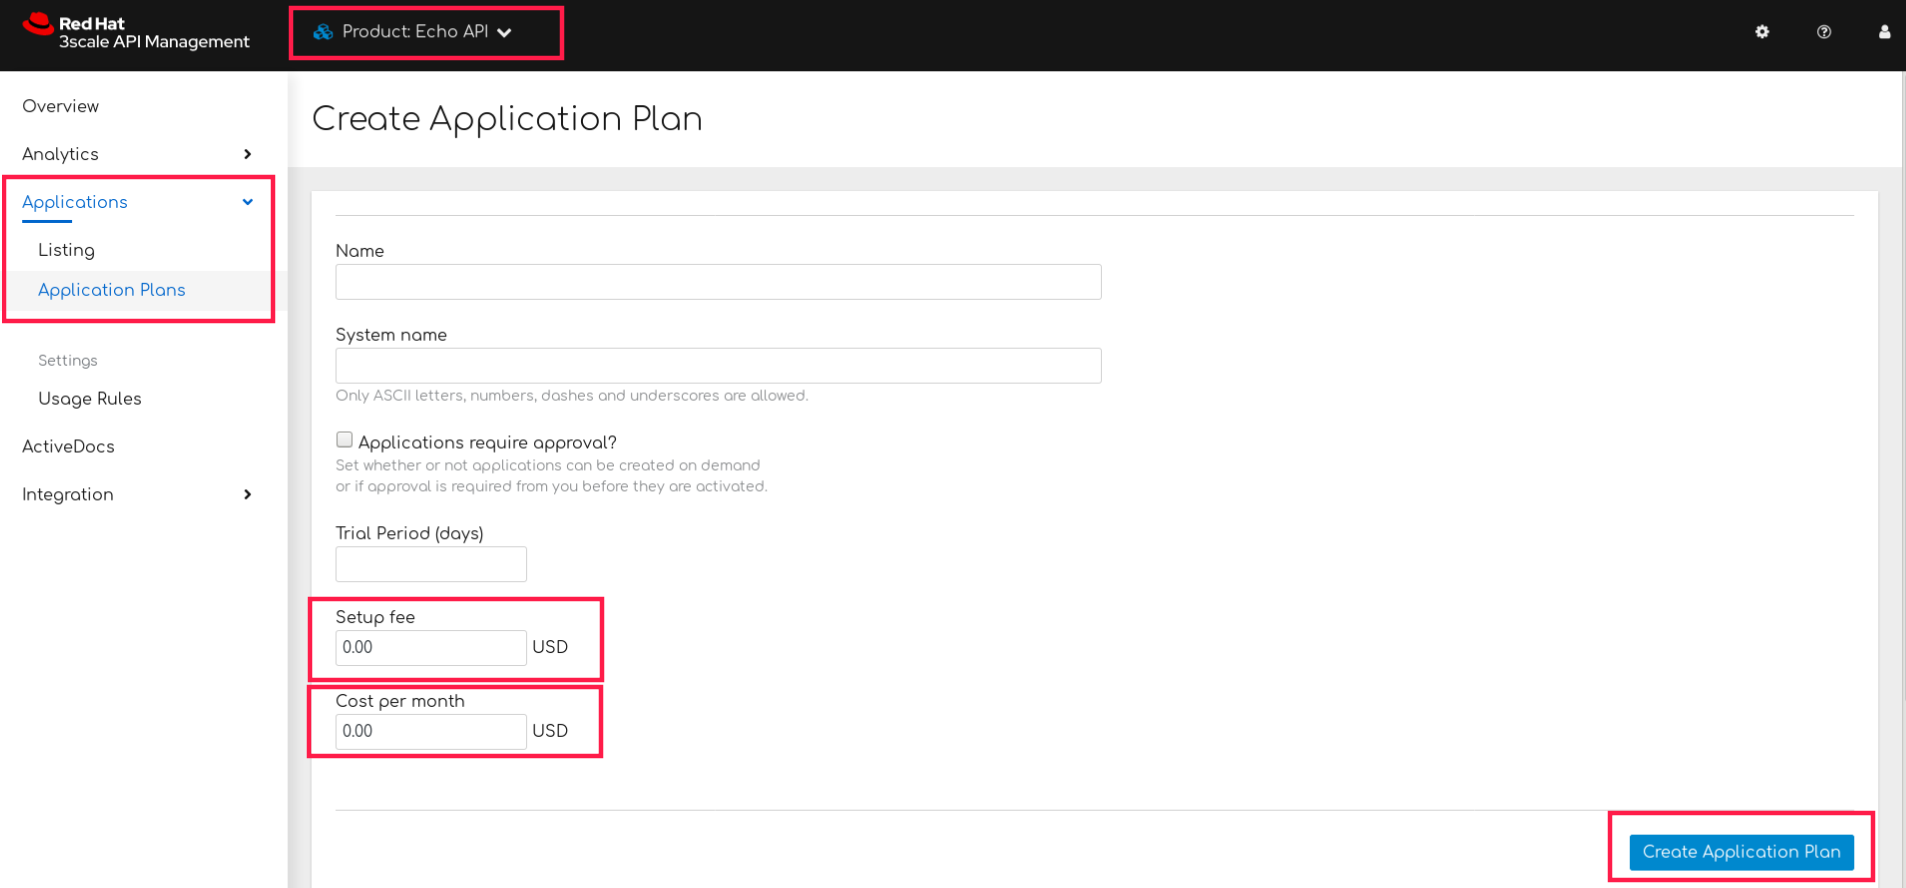The height and width of the screenshot is (888, 1906).
Task: Select Application Plans in sidebar
Action: 111,290
